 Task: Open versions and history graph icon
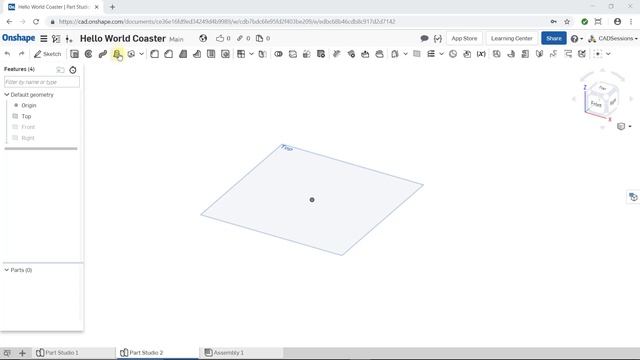(56, 38)
